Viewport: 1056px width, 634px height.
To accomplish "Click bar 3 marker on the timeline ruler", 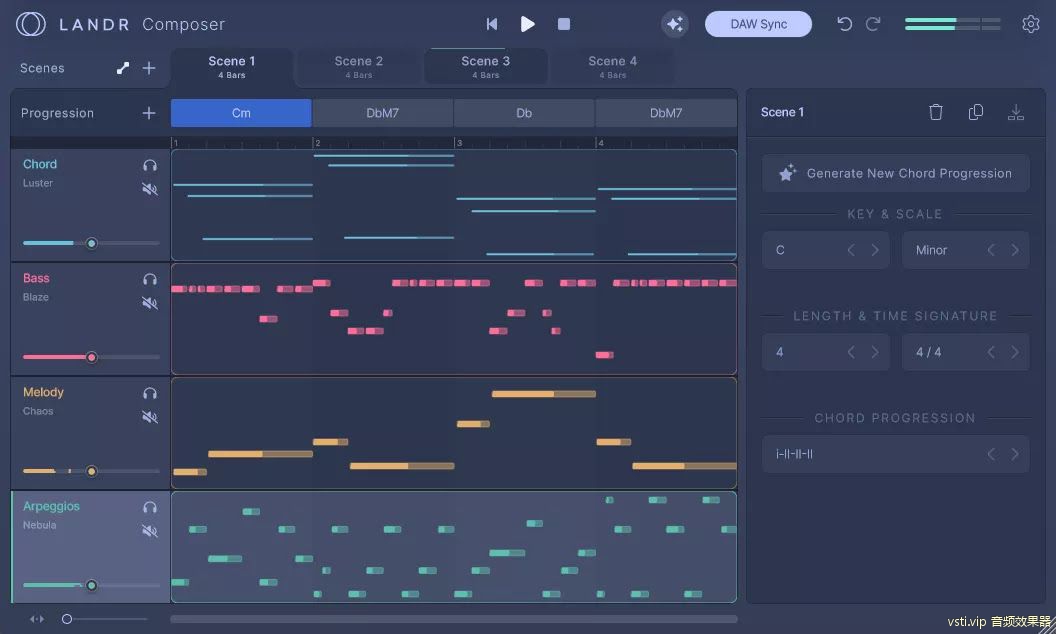I will (x=459, y=143).
